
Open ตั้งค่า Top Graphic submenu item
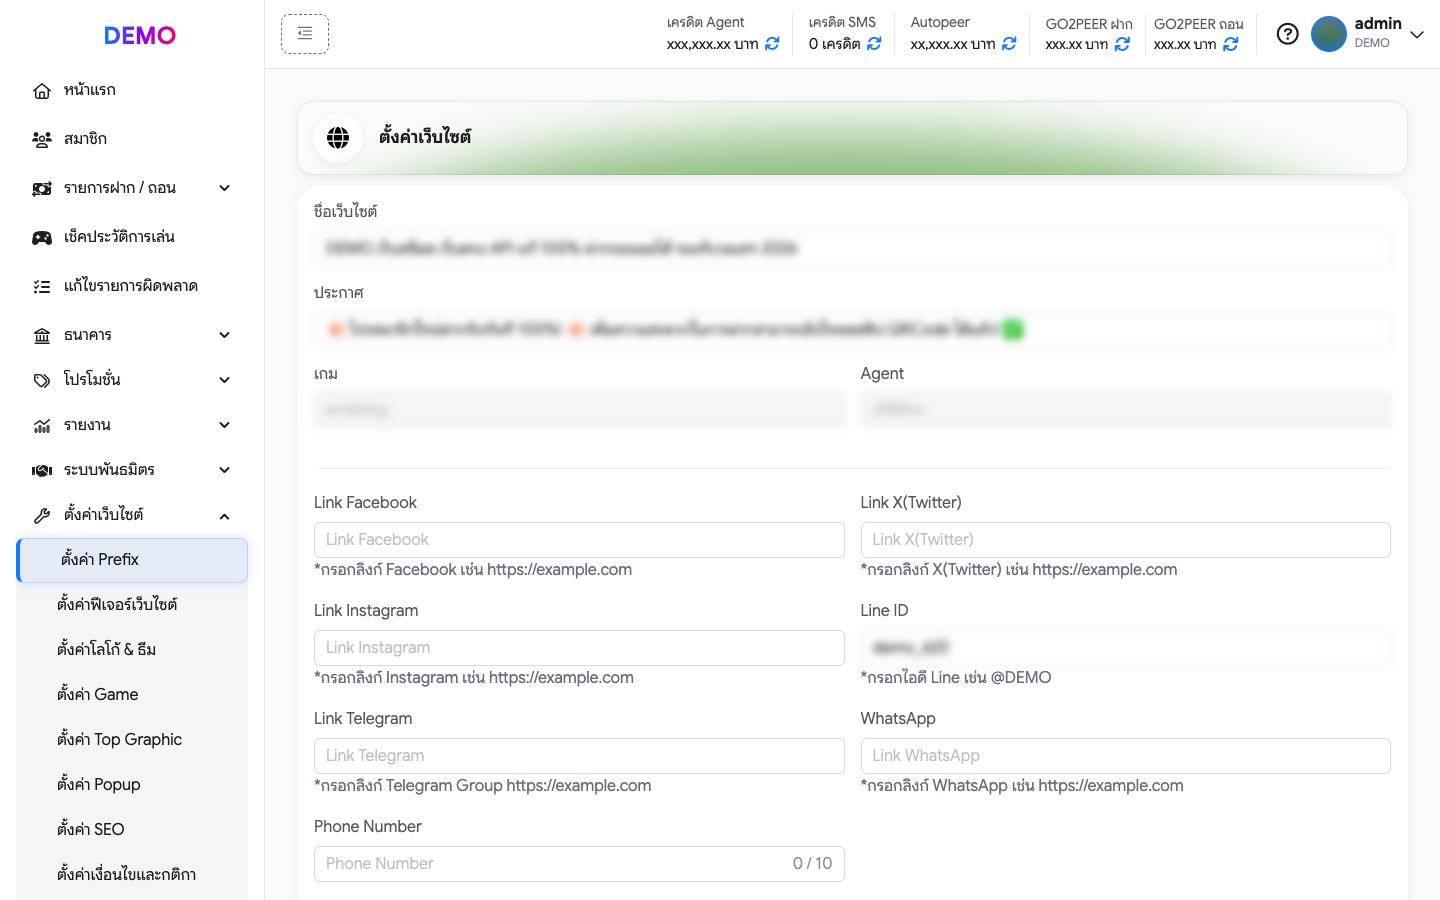132,740
